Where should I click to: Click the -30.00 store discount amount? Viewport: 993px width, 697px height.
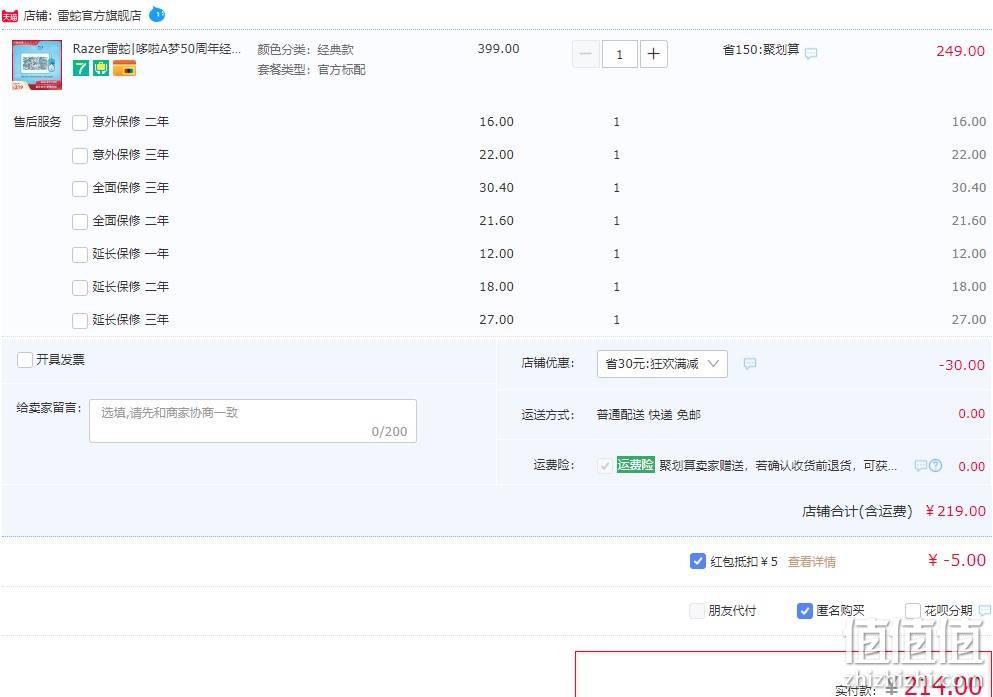(961, 365)
